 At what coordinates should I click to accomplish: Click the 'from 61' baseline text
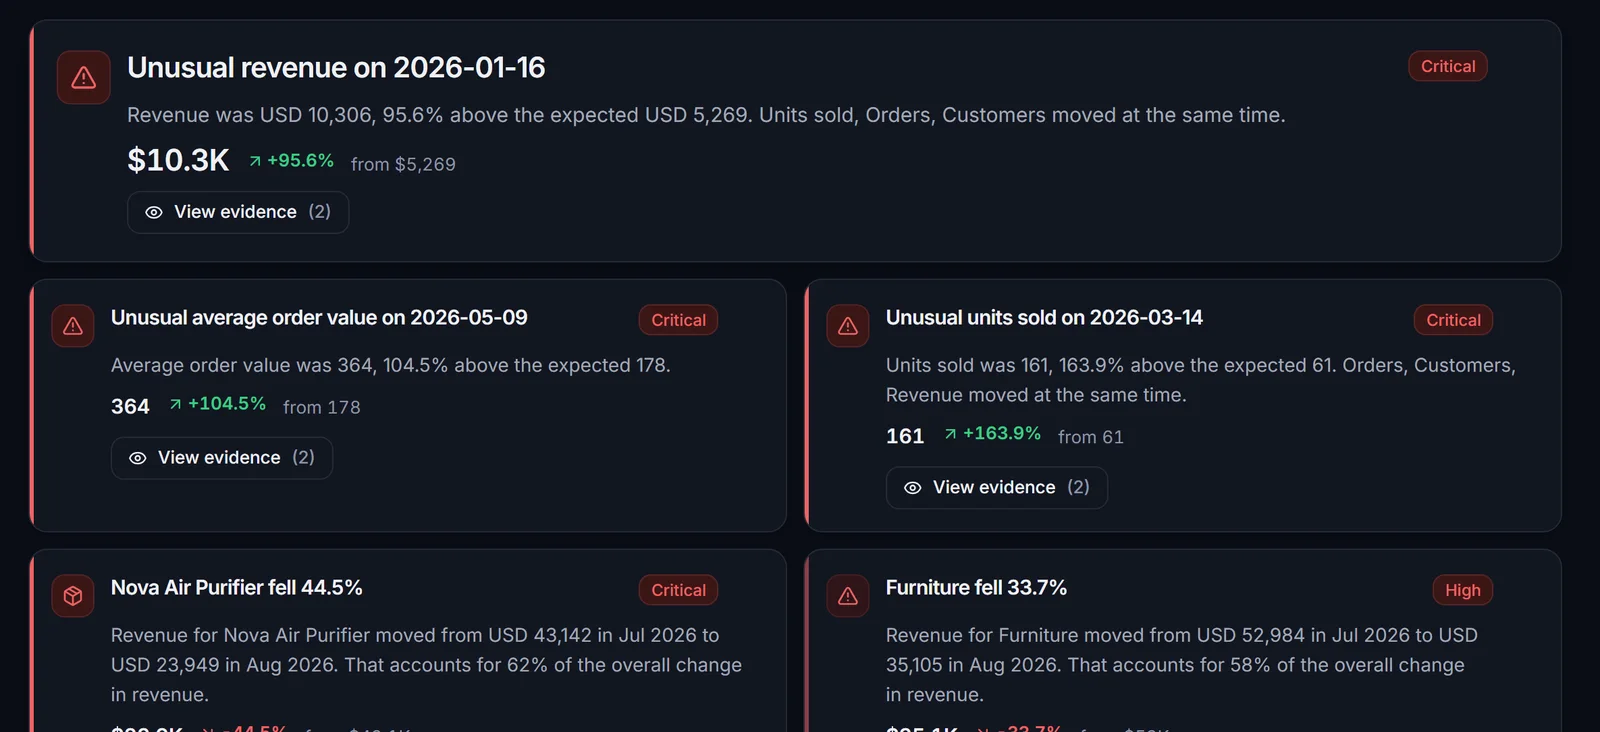(1091, 437)
